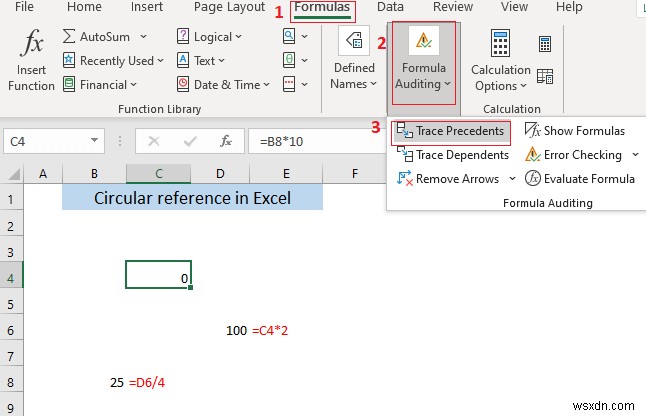Screen dimensions: 646x416
Task: Open the Financial functions menu
Action: click(x=99, y=84)
